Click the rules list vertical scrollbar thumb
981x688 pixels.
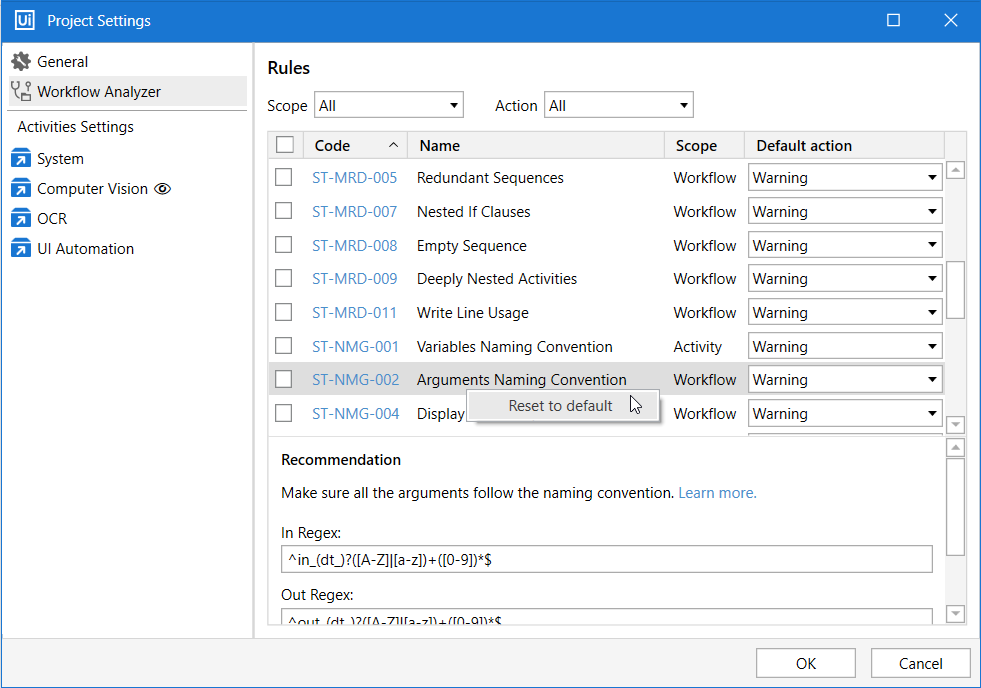point(955,289)
